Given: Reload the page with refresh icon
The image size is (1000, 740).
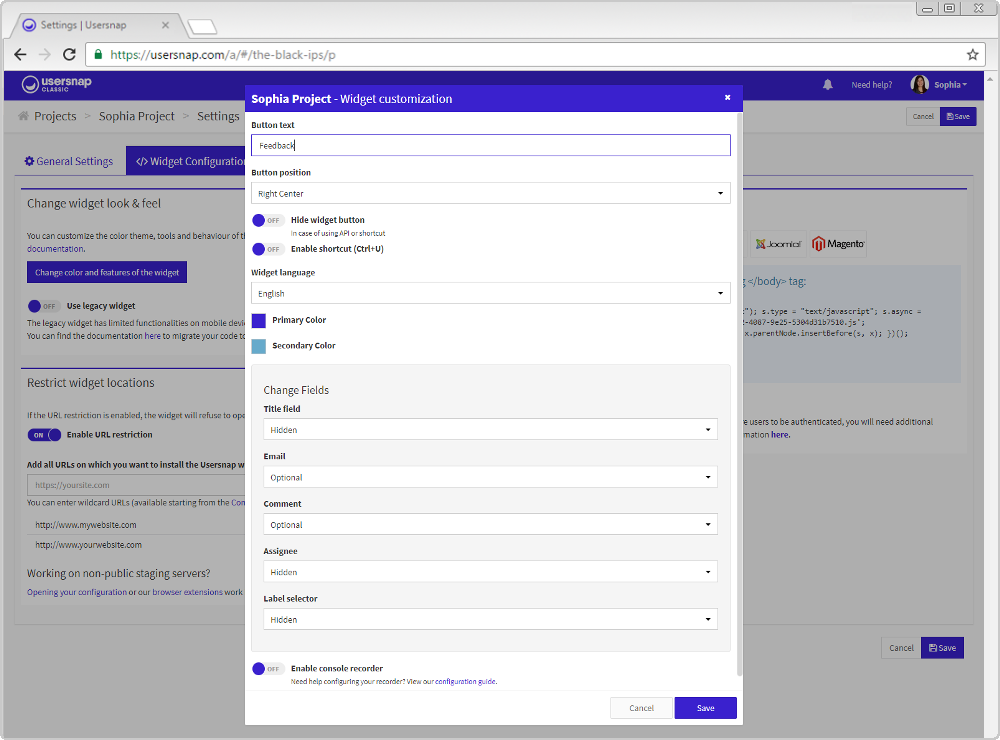Looking at the screenshot, I should (70, 55).
